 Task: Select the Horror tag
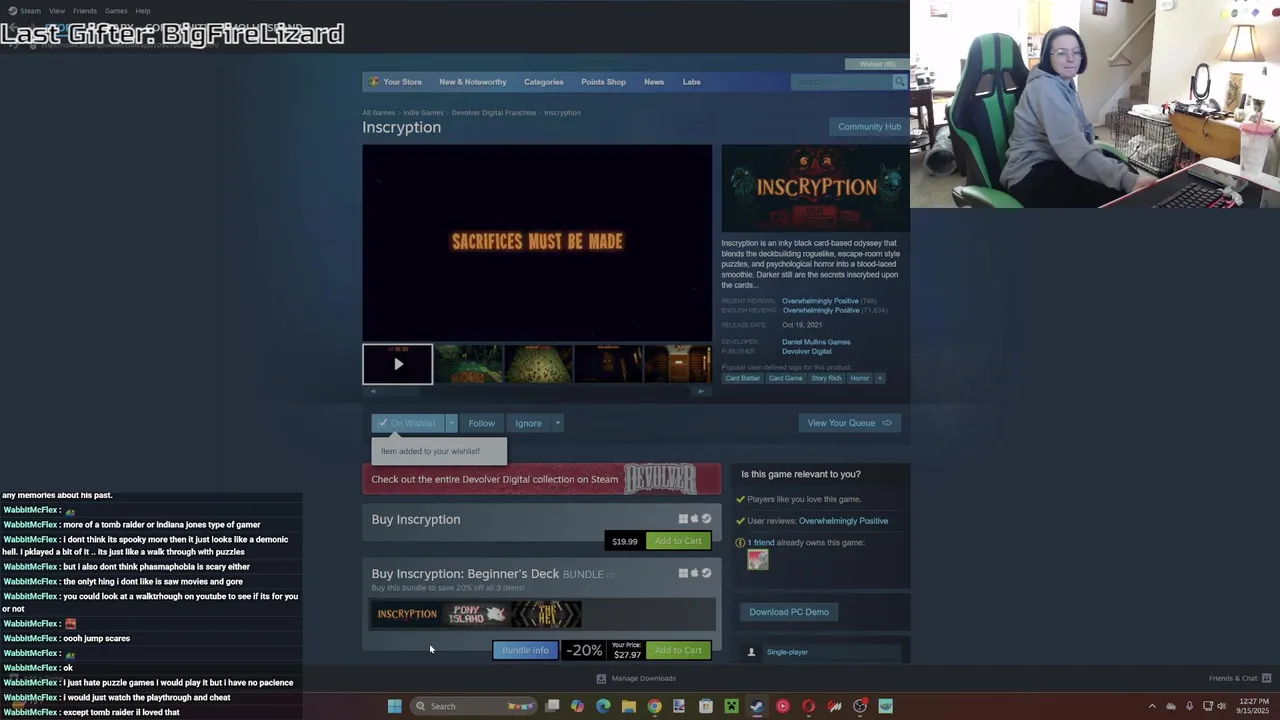click(859, 378)
